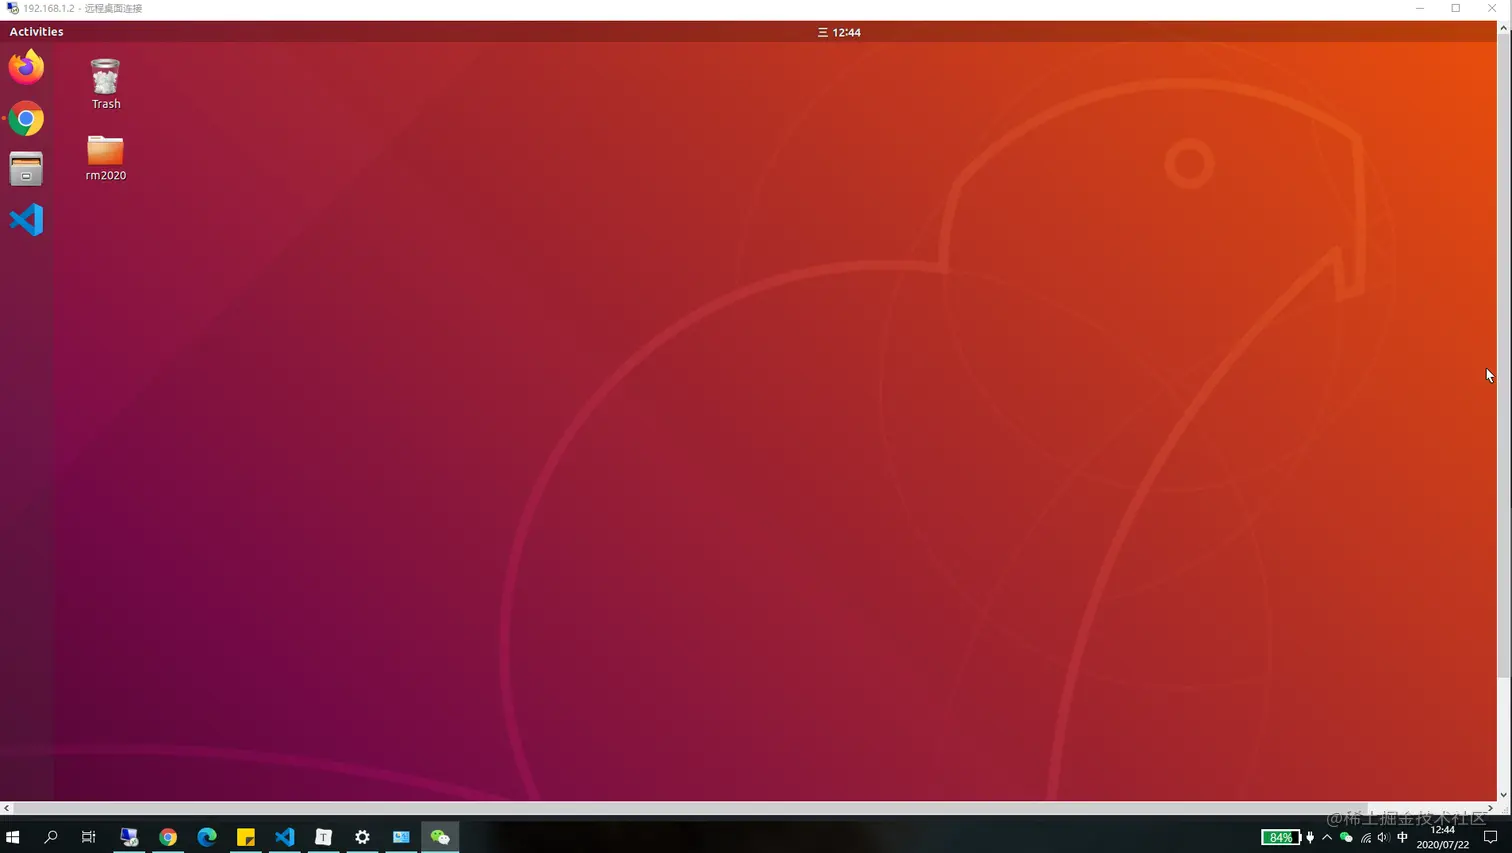Open the volume speaker tray icon
1512x853 pixels.
(1383, 837)
